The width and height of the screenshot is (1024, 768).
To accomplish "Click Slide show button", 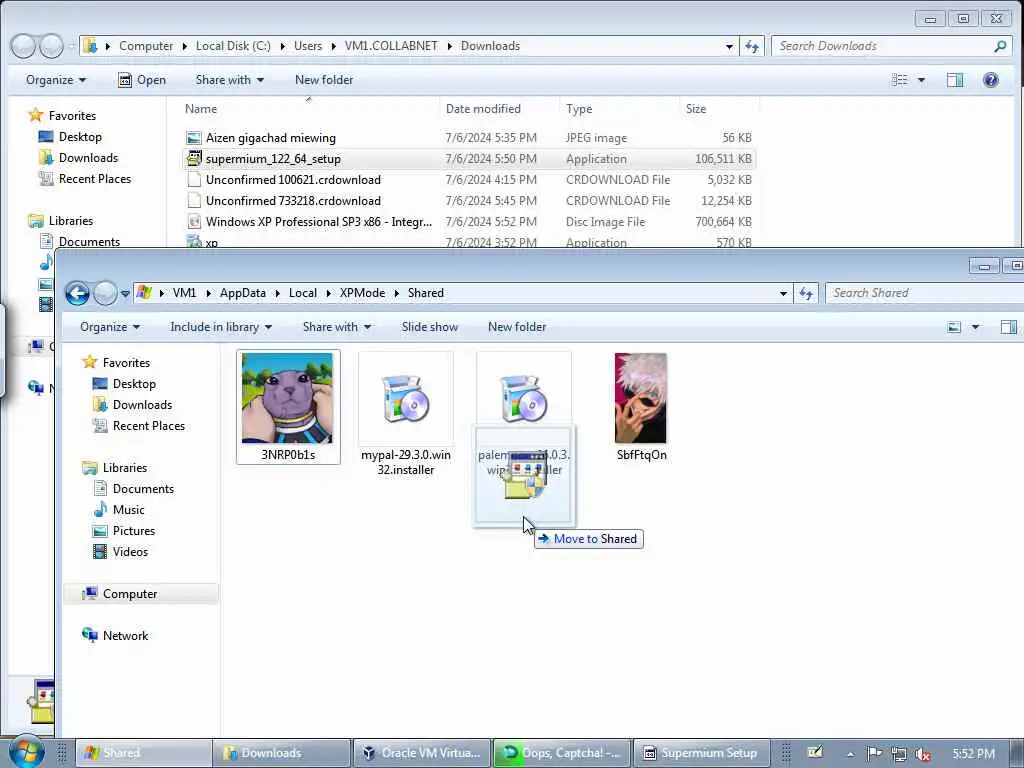I will tap(430, 327).
